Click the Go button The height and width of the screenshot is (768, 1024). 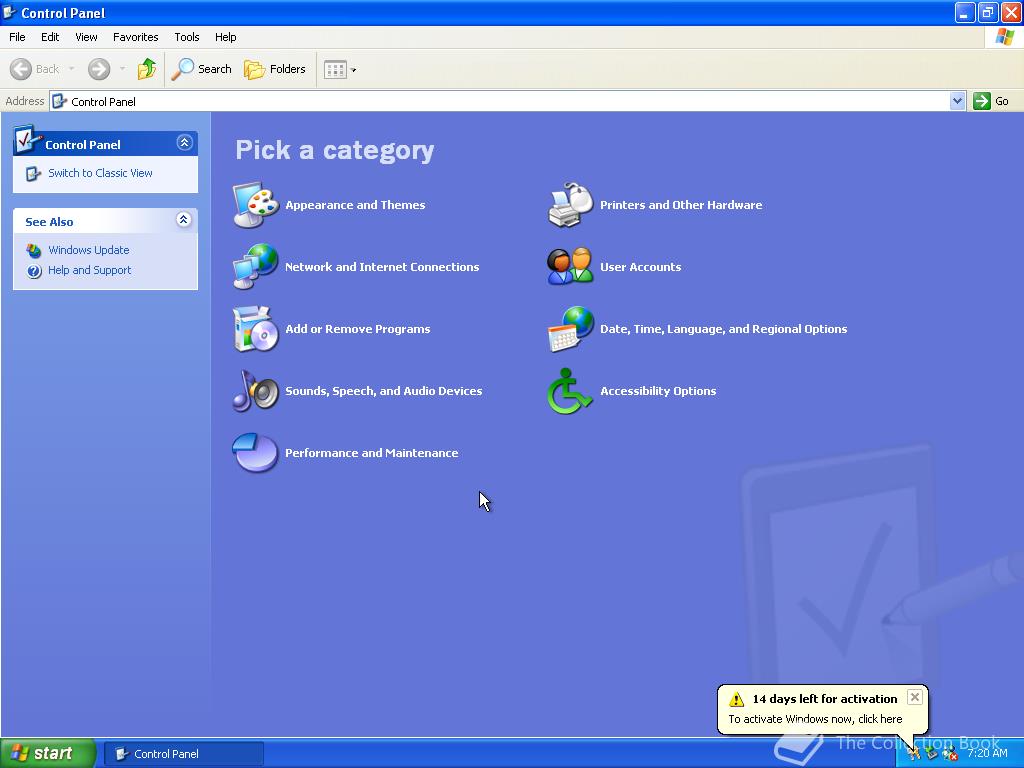[x=991, y=101]
